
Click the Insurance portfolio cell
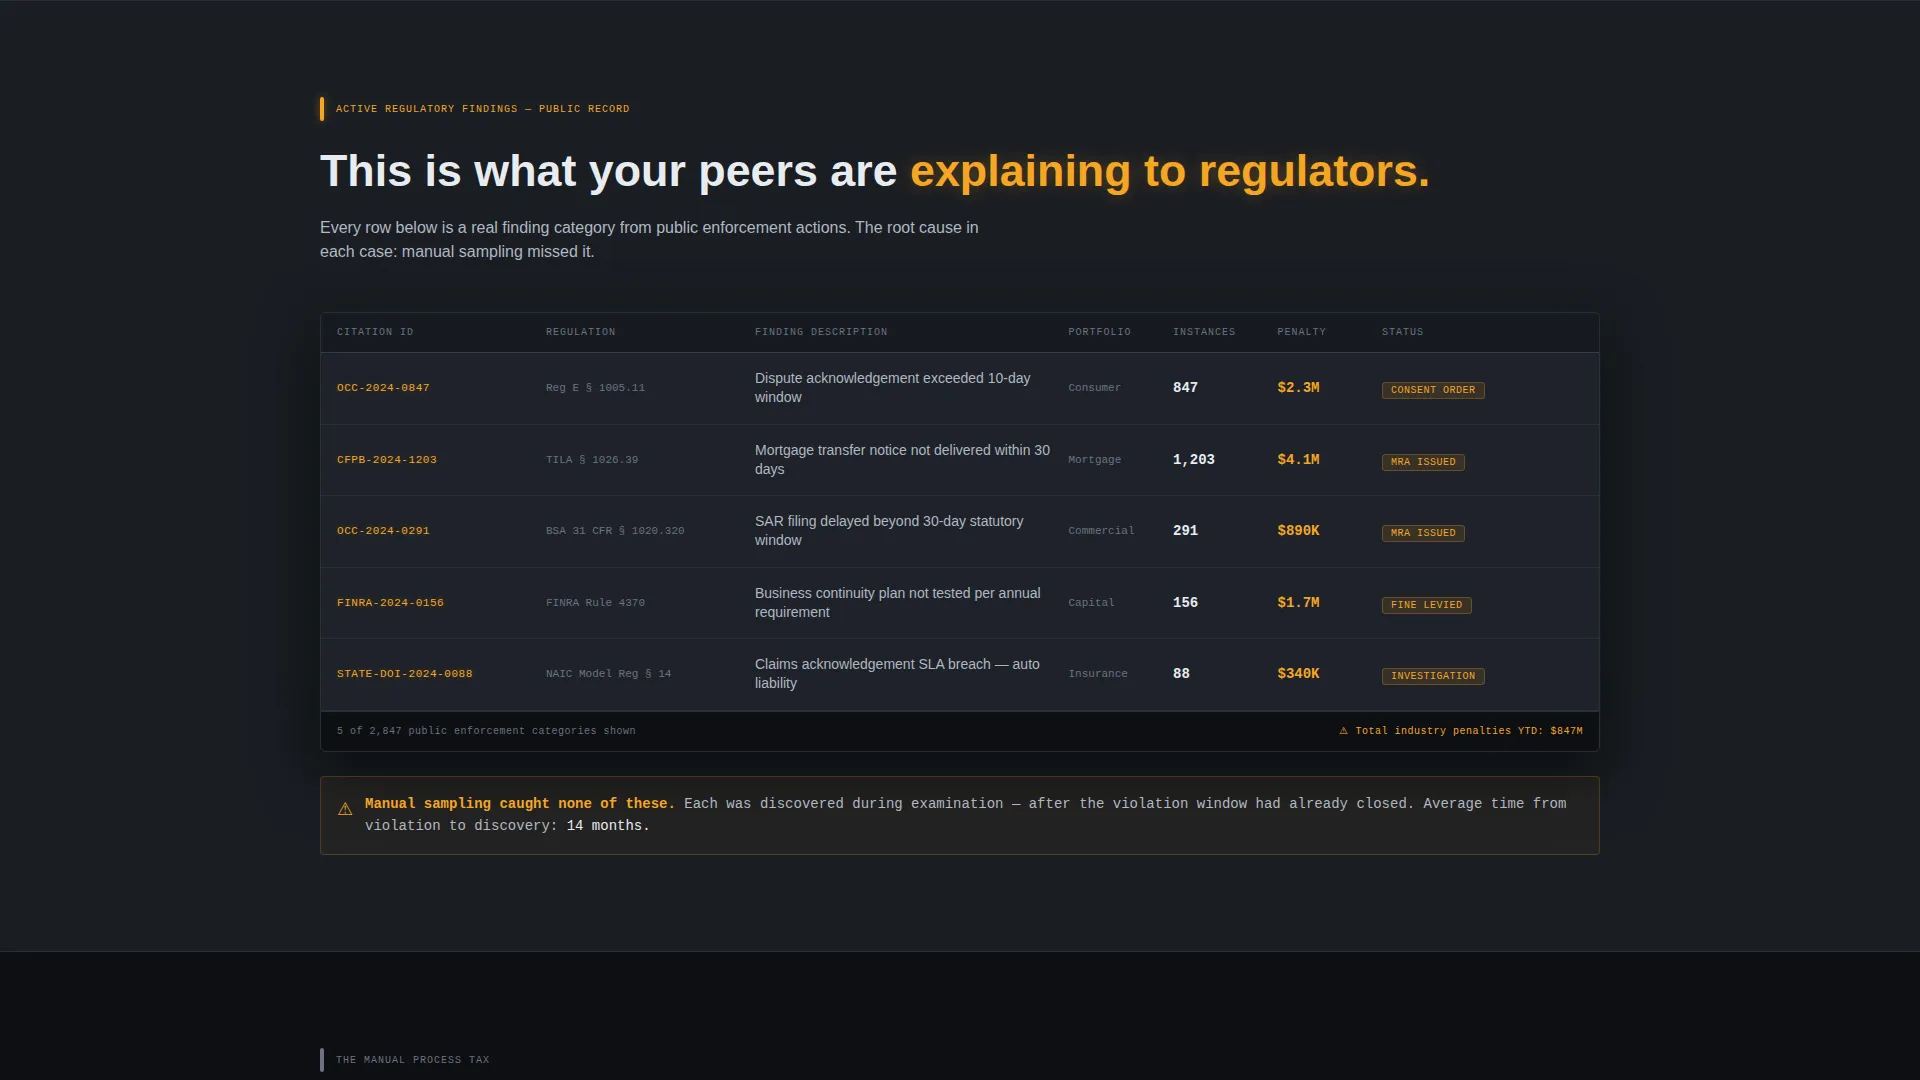point(1098,674)
